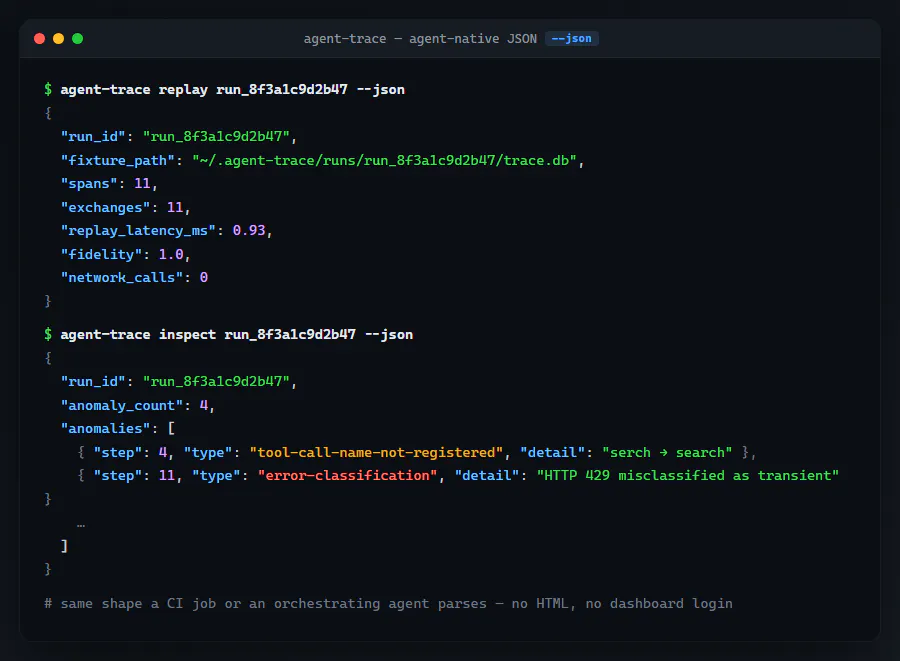This screenshot has height=661, width=900.
Task: Click the trace.db fixture path value
Action: 384,160
